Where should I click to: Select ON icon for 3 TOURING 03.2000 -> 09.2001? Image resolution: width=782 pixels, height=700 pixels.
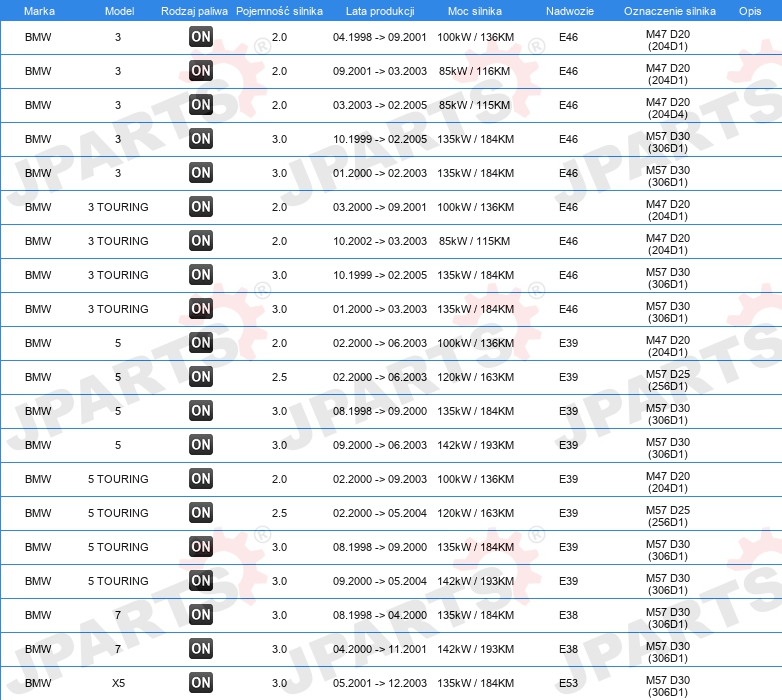coord(201,207)
